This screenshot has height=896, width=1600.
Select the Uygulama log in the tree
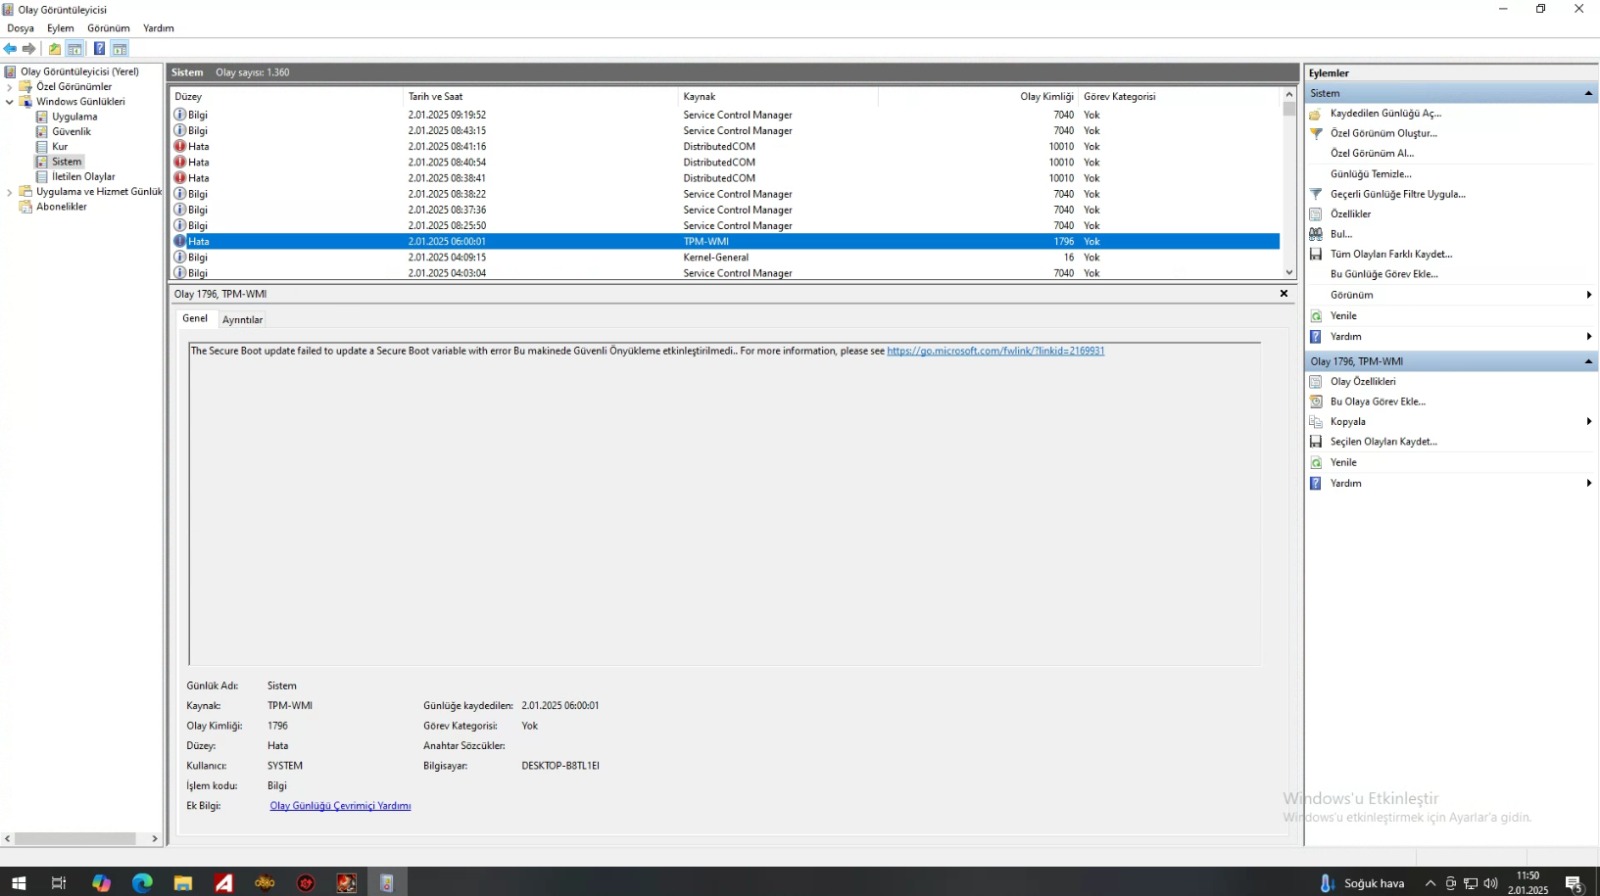pyautogui.click(x=74, y=117)
